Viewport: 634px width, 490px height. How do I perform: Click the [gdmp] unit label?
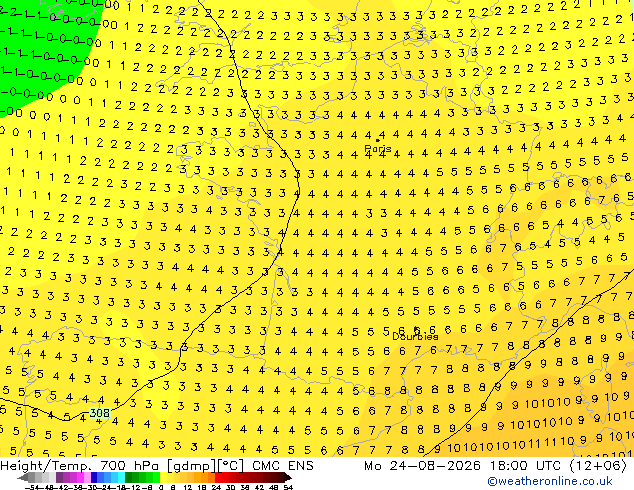tap(192, 466)
